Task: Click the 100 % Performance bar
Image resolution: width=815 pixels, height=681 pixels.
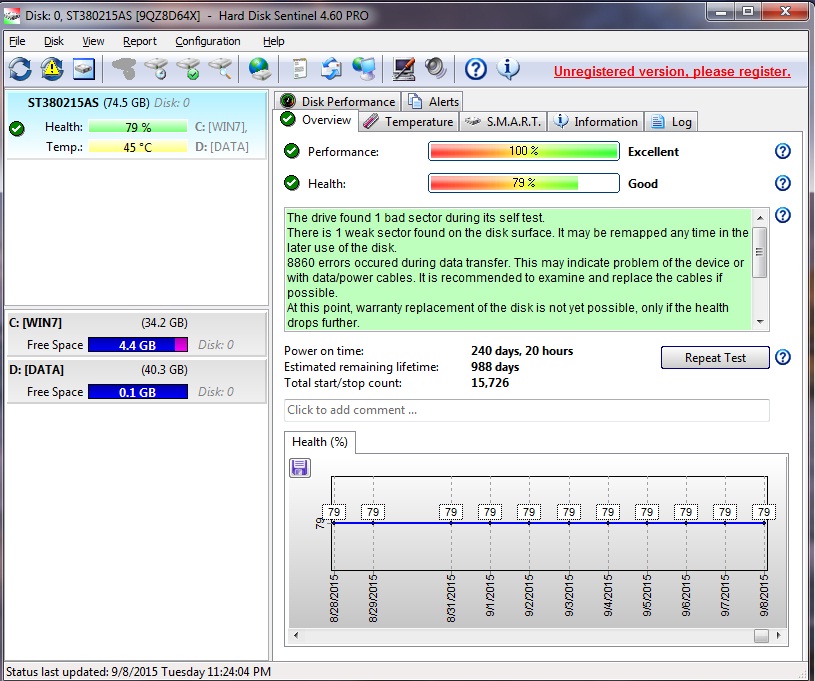Action: [x=523, y=151]
